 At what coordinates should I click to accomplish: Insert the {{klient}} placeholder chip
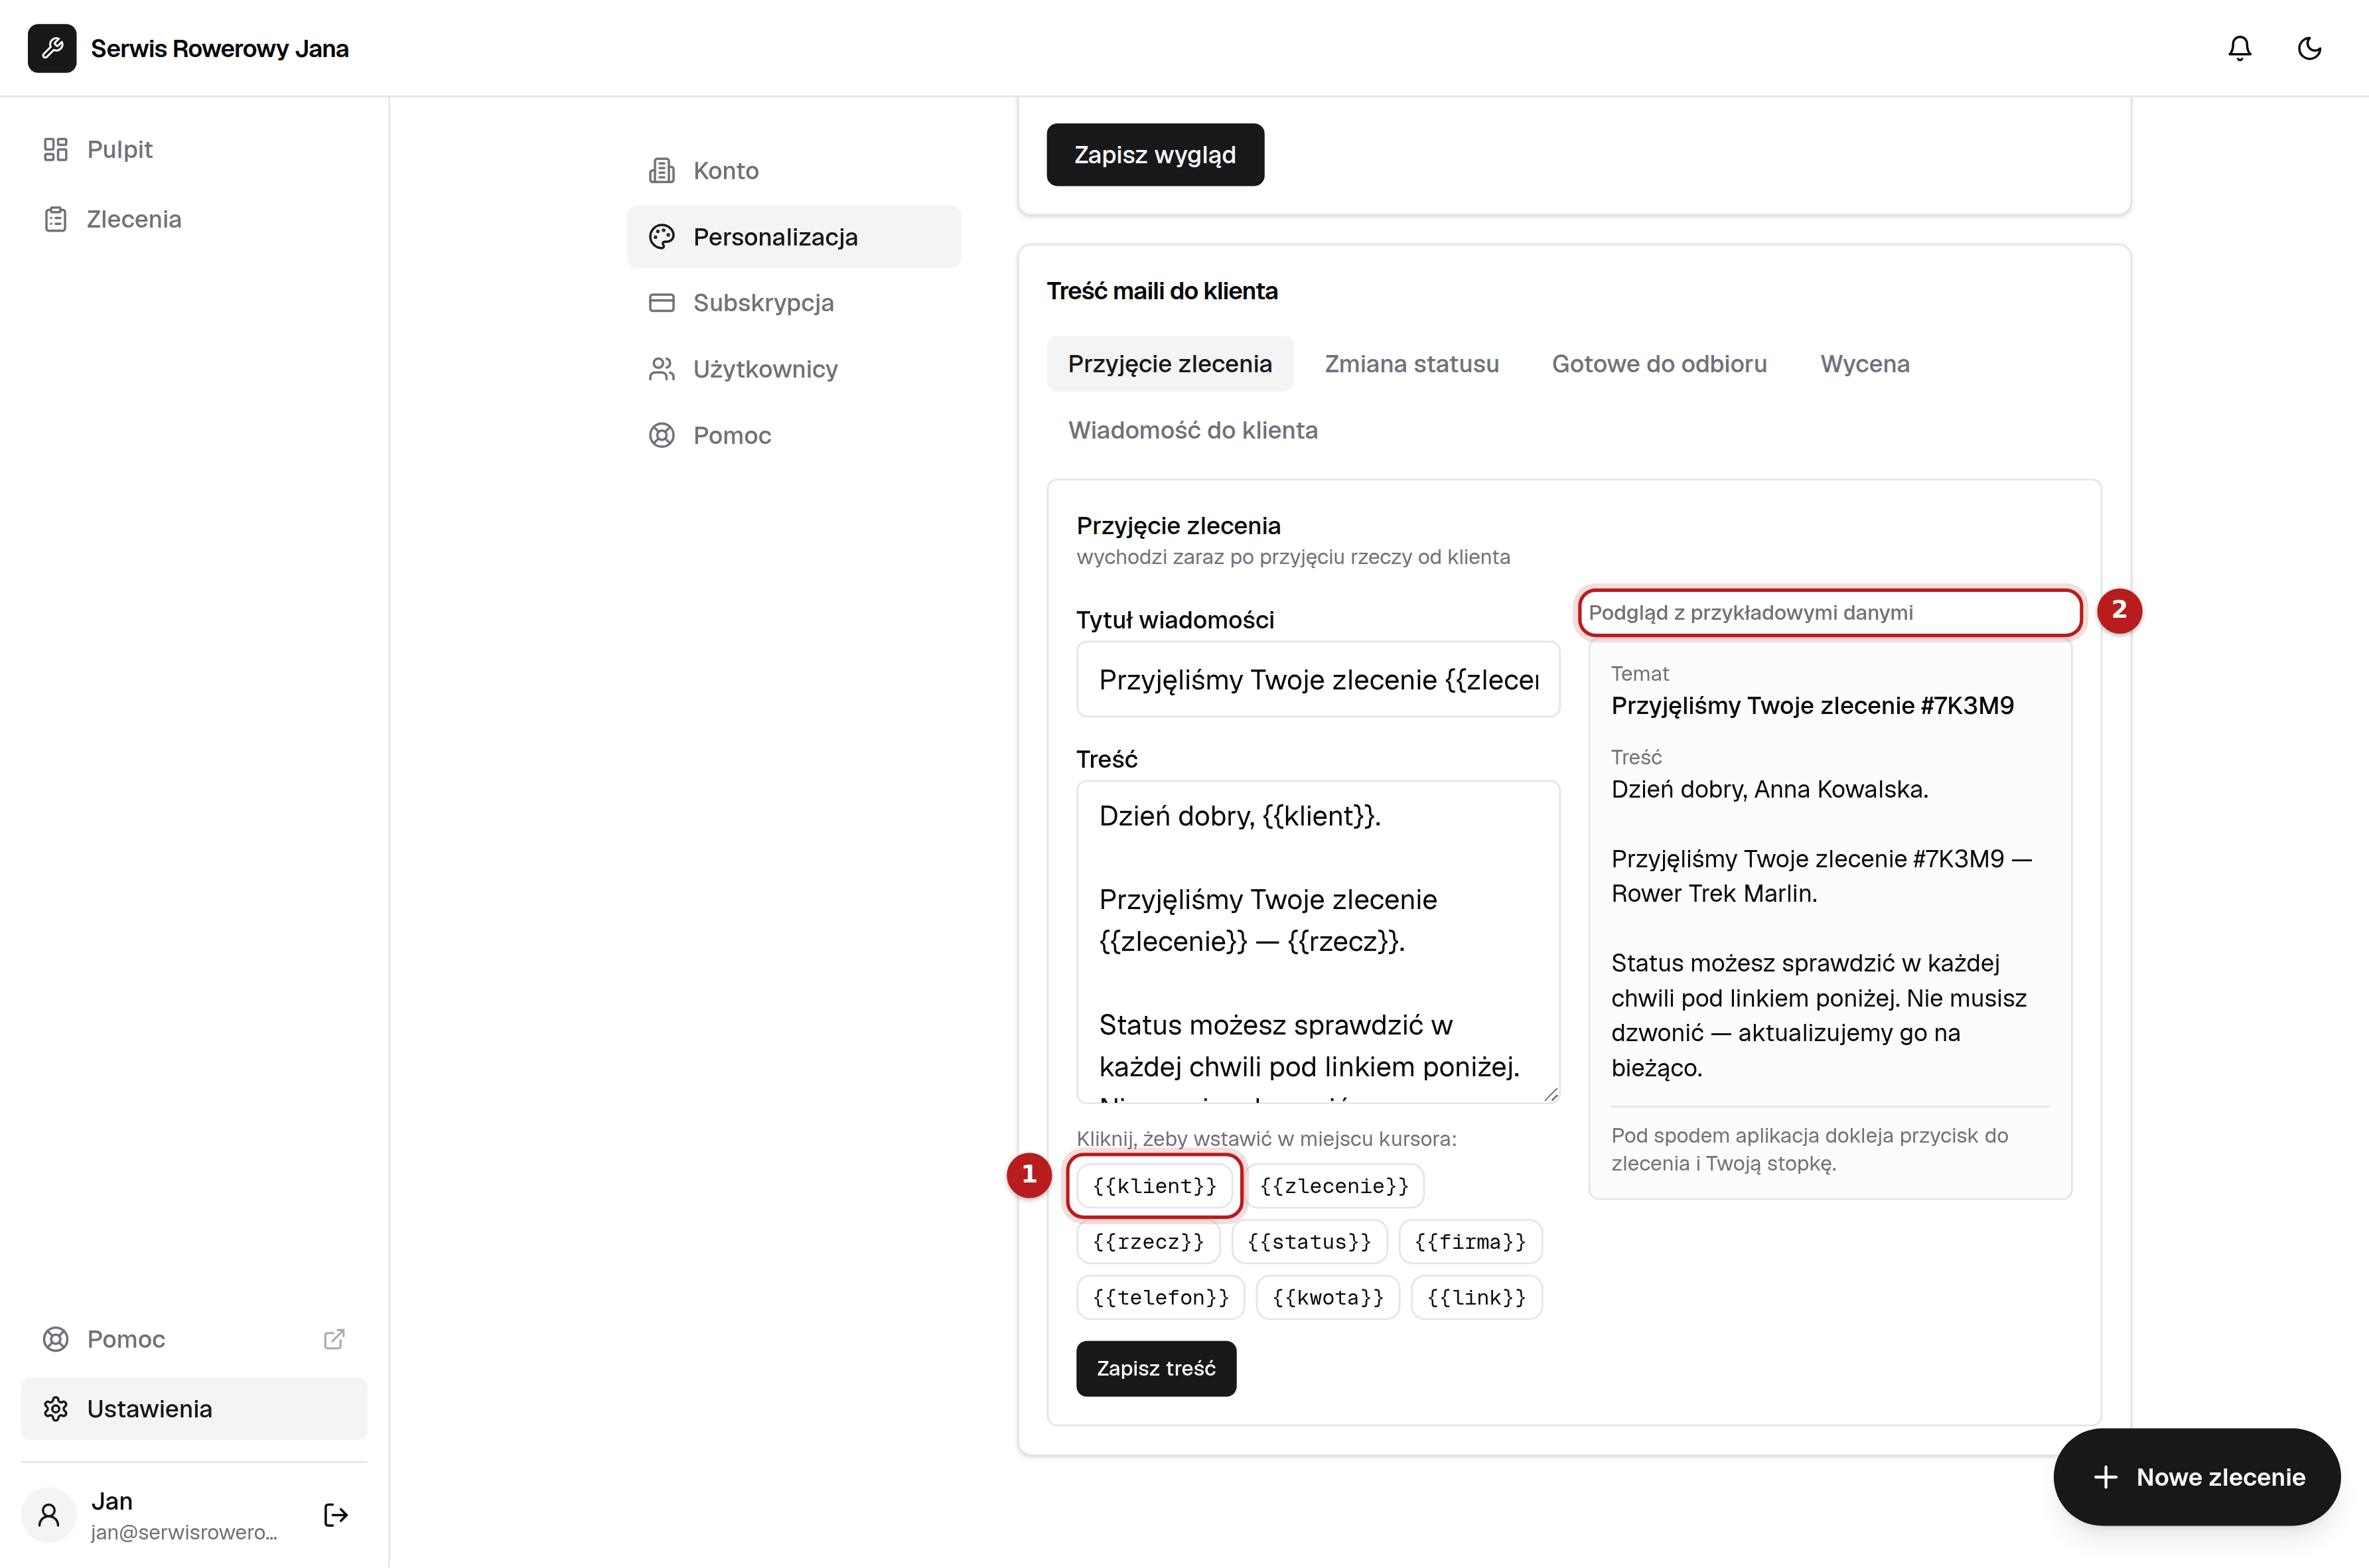1155,1186
